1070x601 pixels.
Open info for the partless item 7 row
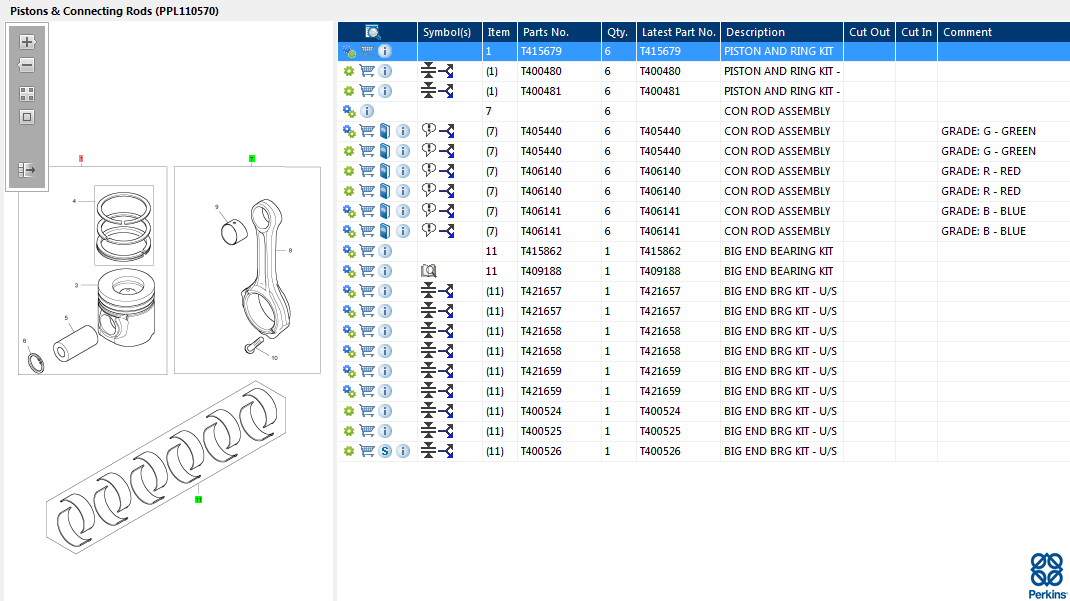(x=367, y=111)
